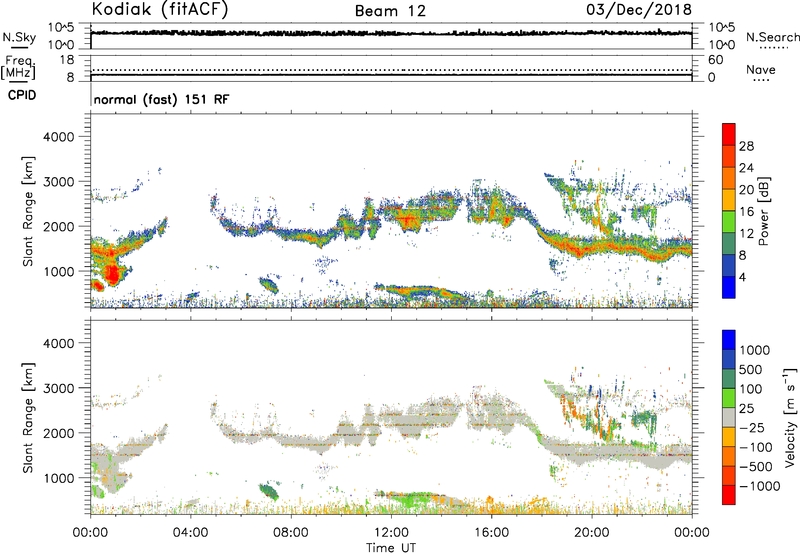The width and height of the screenshot is (800, 554).
Task: Click the '04:00' time axis label
Action: [x=190, y=533]
